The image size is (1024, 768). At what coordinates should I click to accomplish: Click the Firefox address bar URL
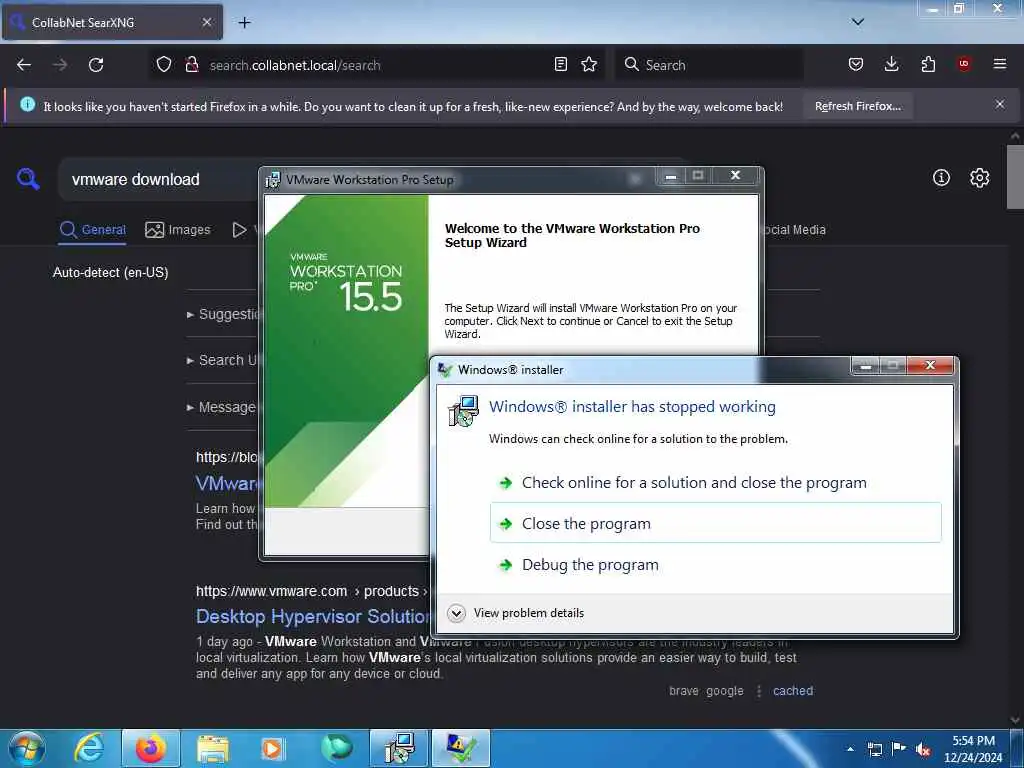[x=295, y=65]
